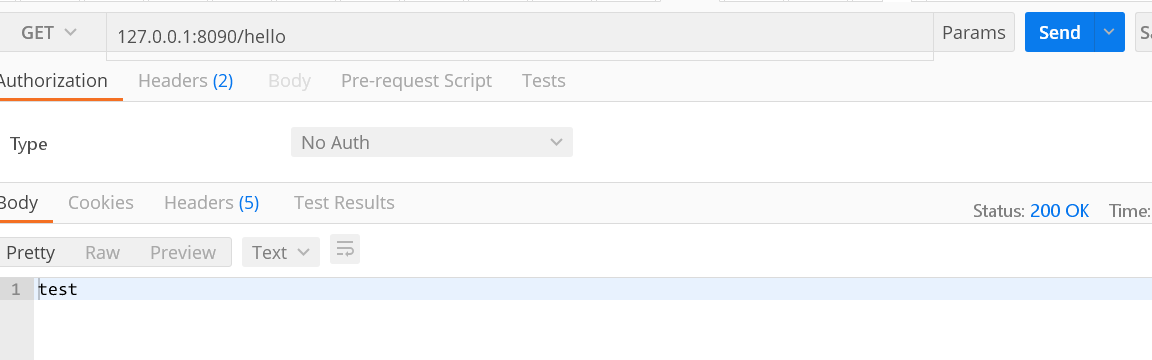This screenshot has width=1152, height=360.
Task: Open the Test Results tab
Action: [x=344, y=203]
